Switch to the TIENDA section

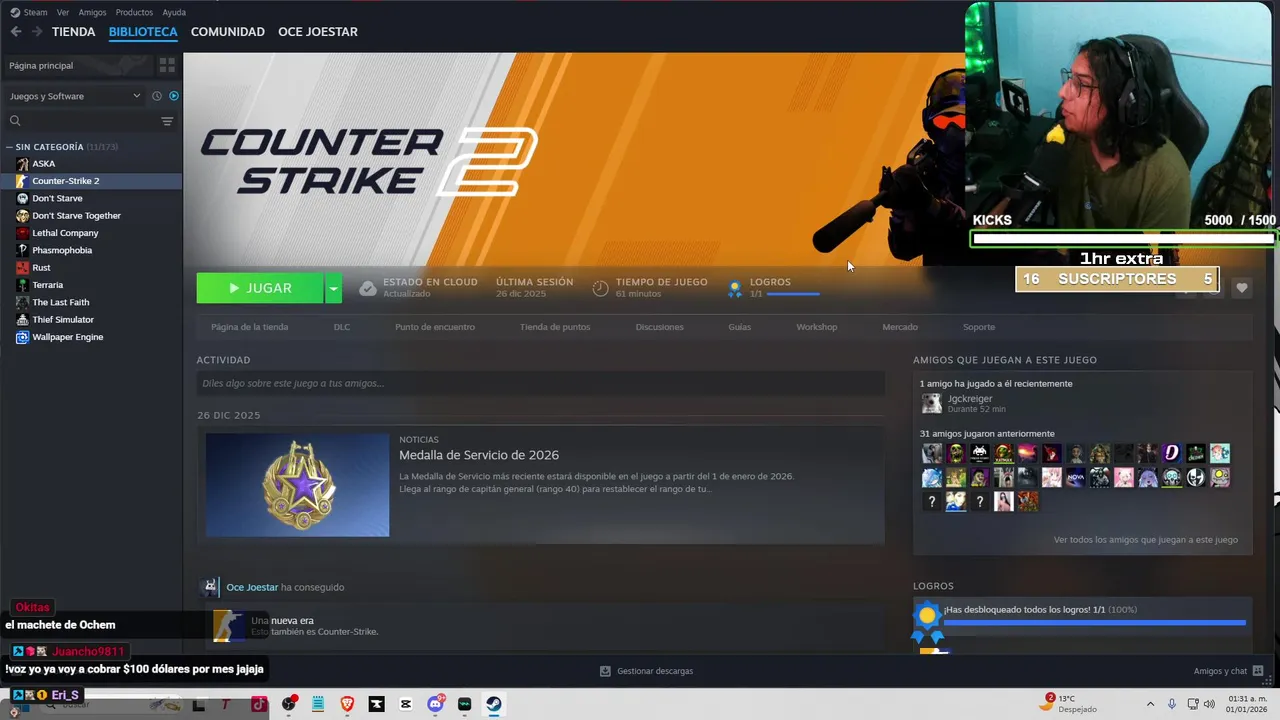pos(74,32)
